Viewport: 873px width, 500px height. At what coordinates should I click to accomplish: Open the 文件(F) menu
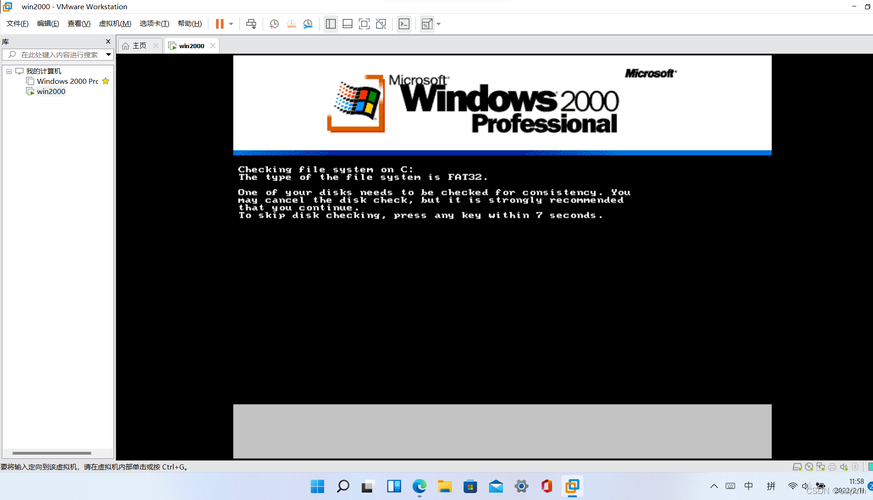click(x=17, y=24)
